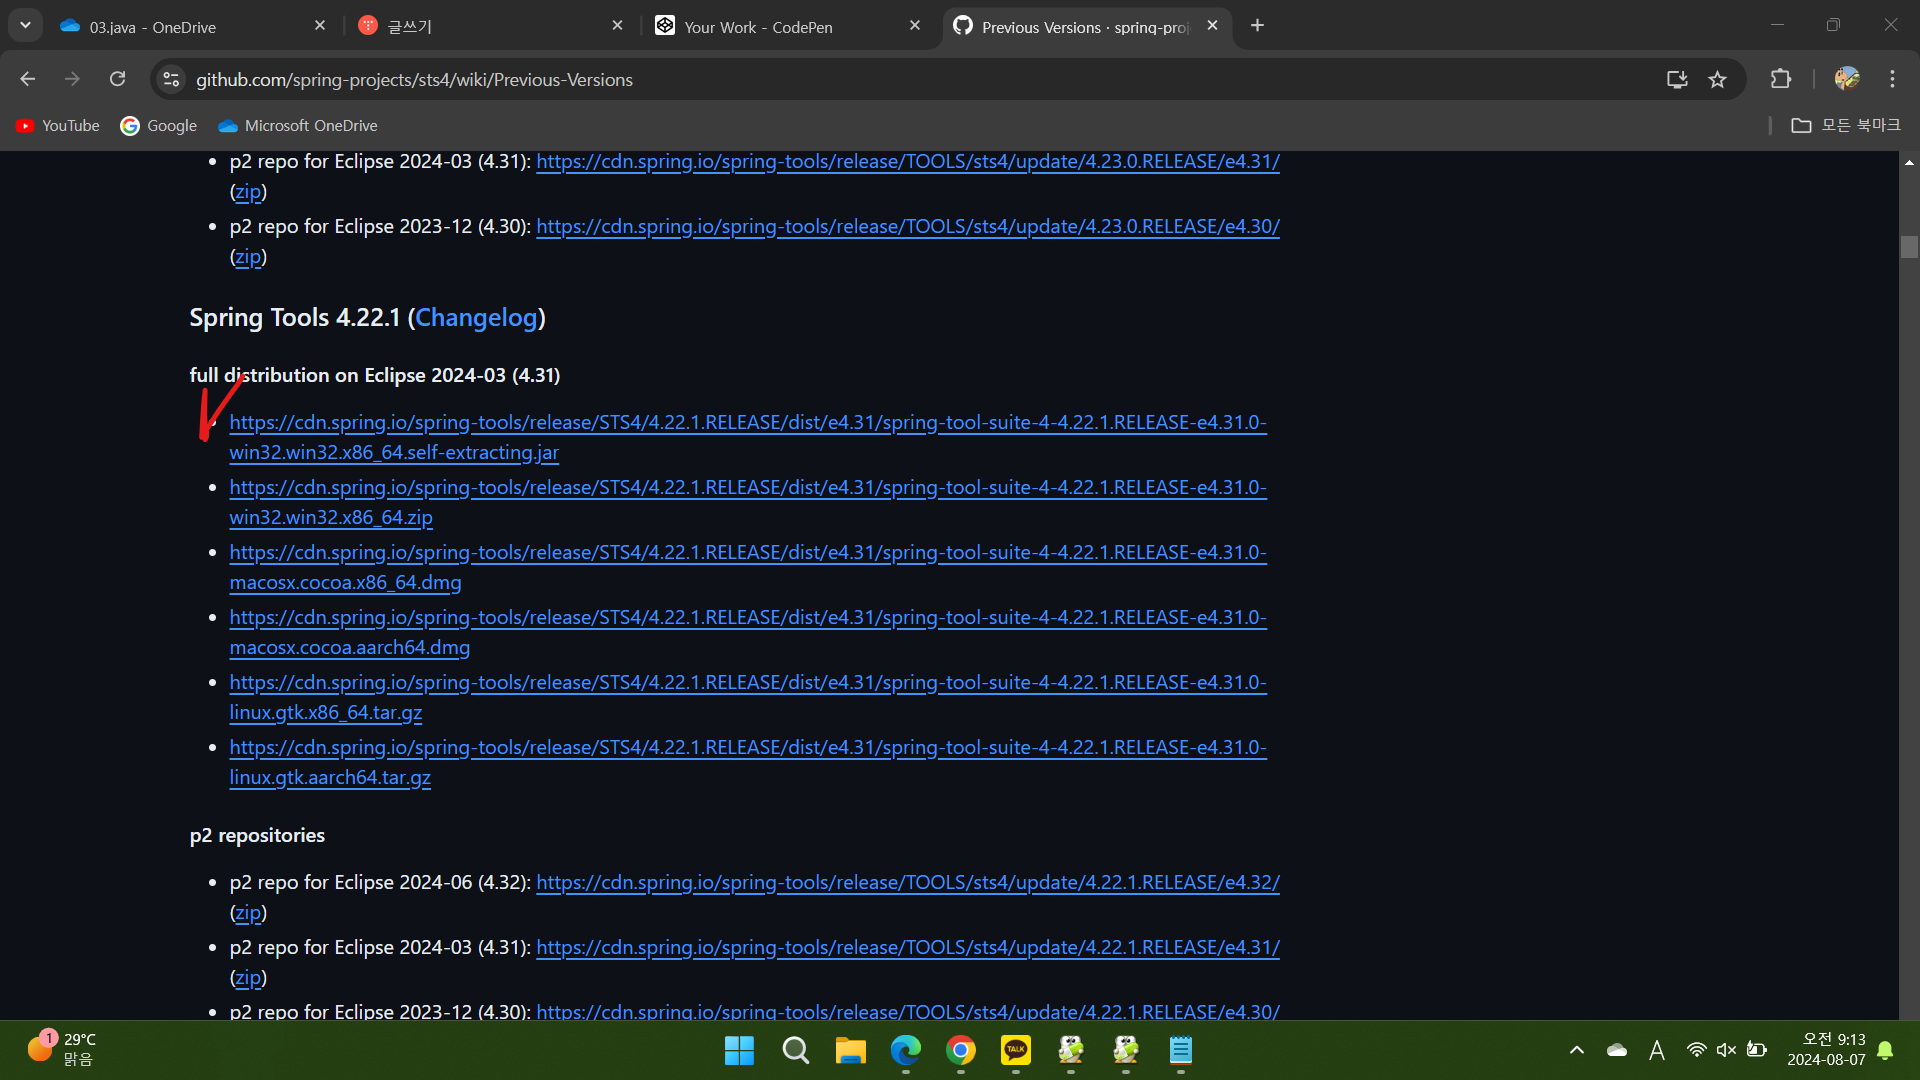The image size is (1920, 1080).
Task: Open the Chrome profile avatar
Action: [x=1846, y=79]
